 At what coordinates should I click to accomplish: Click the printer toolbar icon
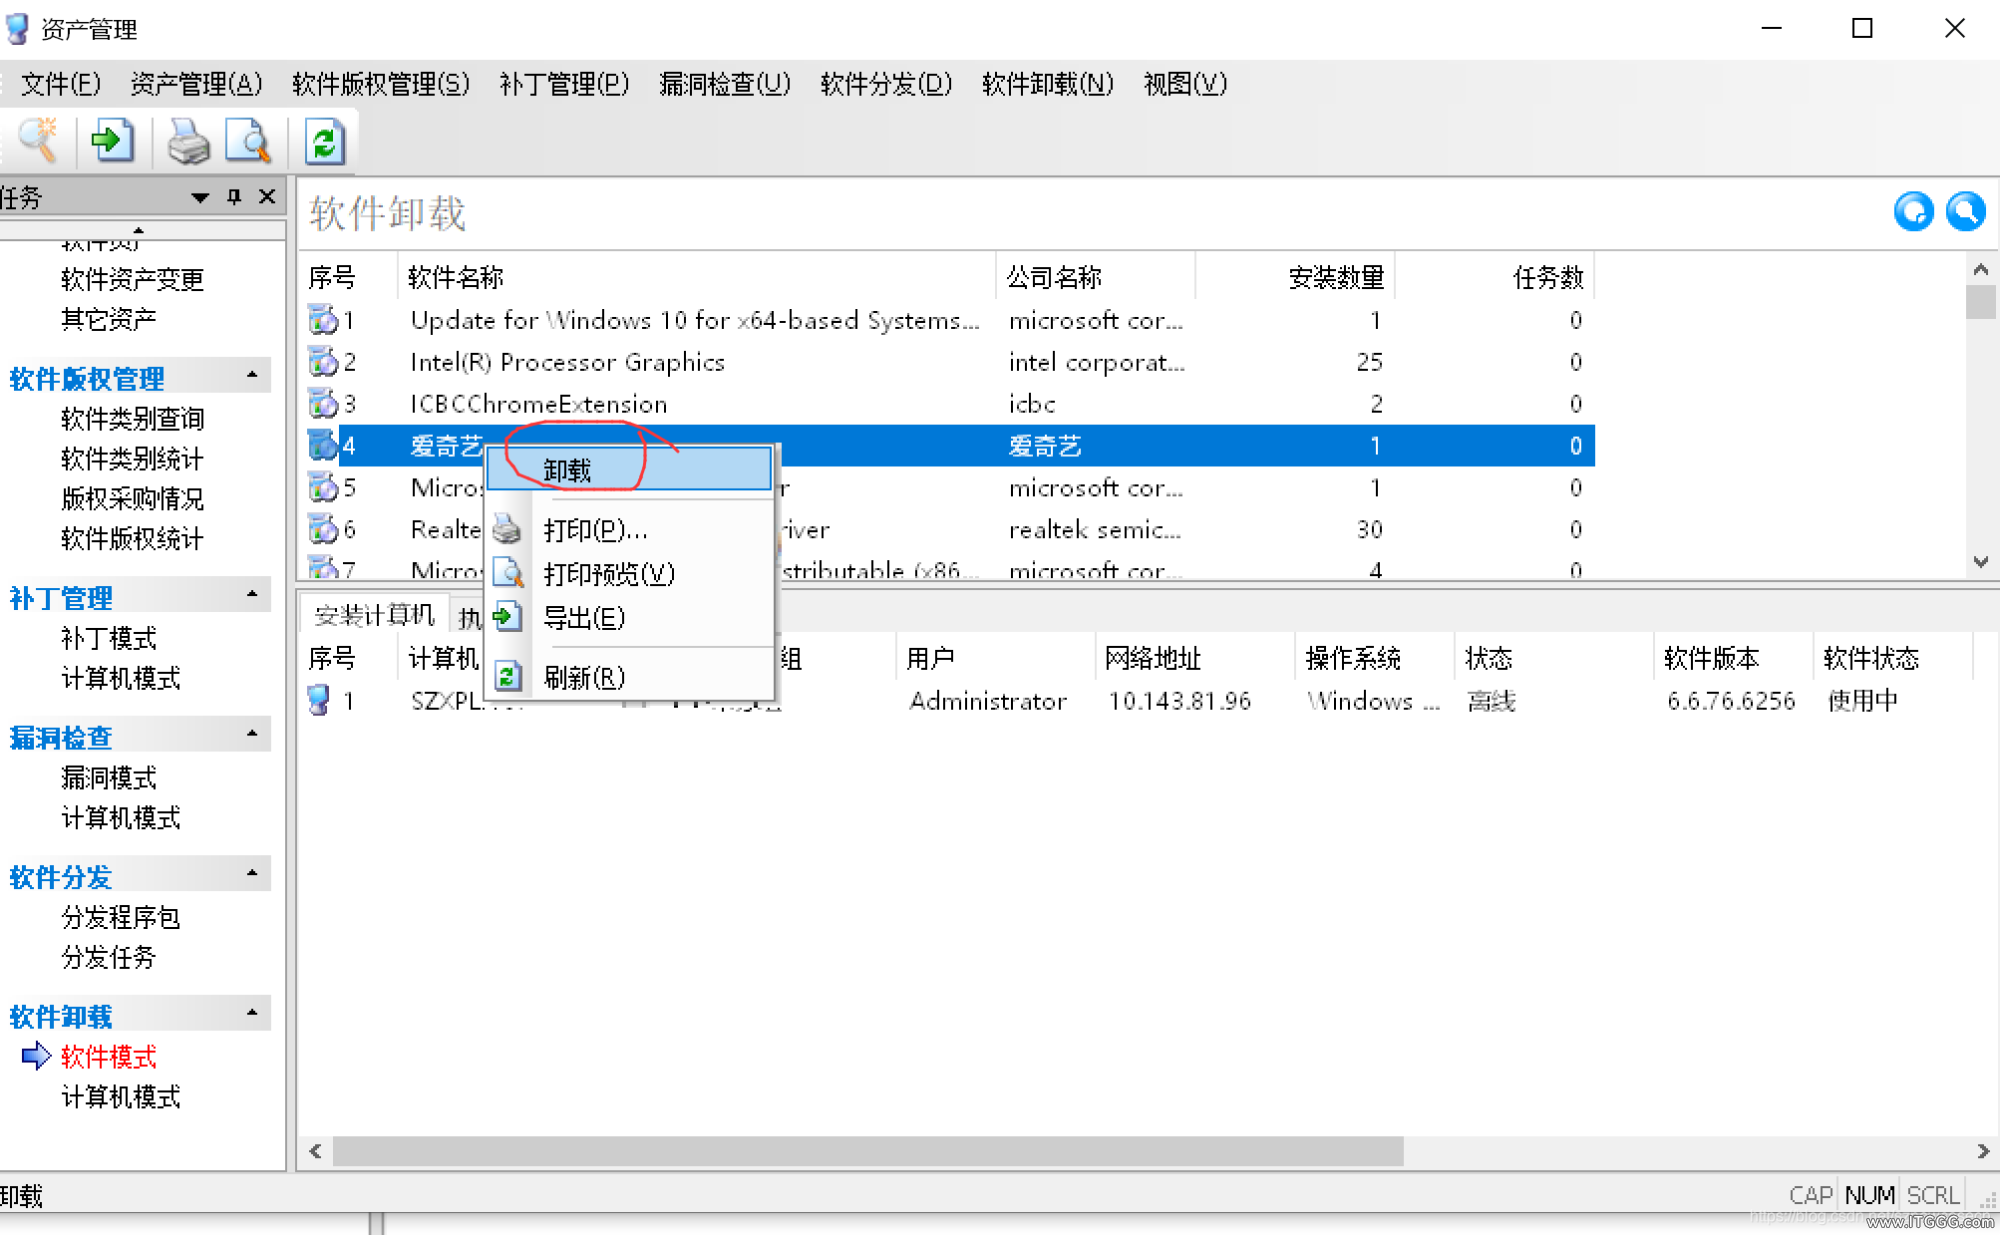coord(188,141)
